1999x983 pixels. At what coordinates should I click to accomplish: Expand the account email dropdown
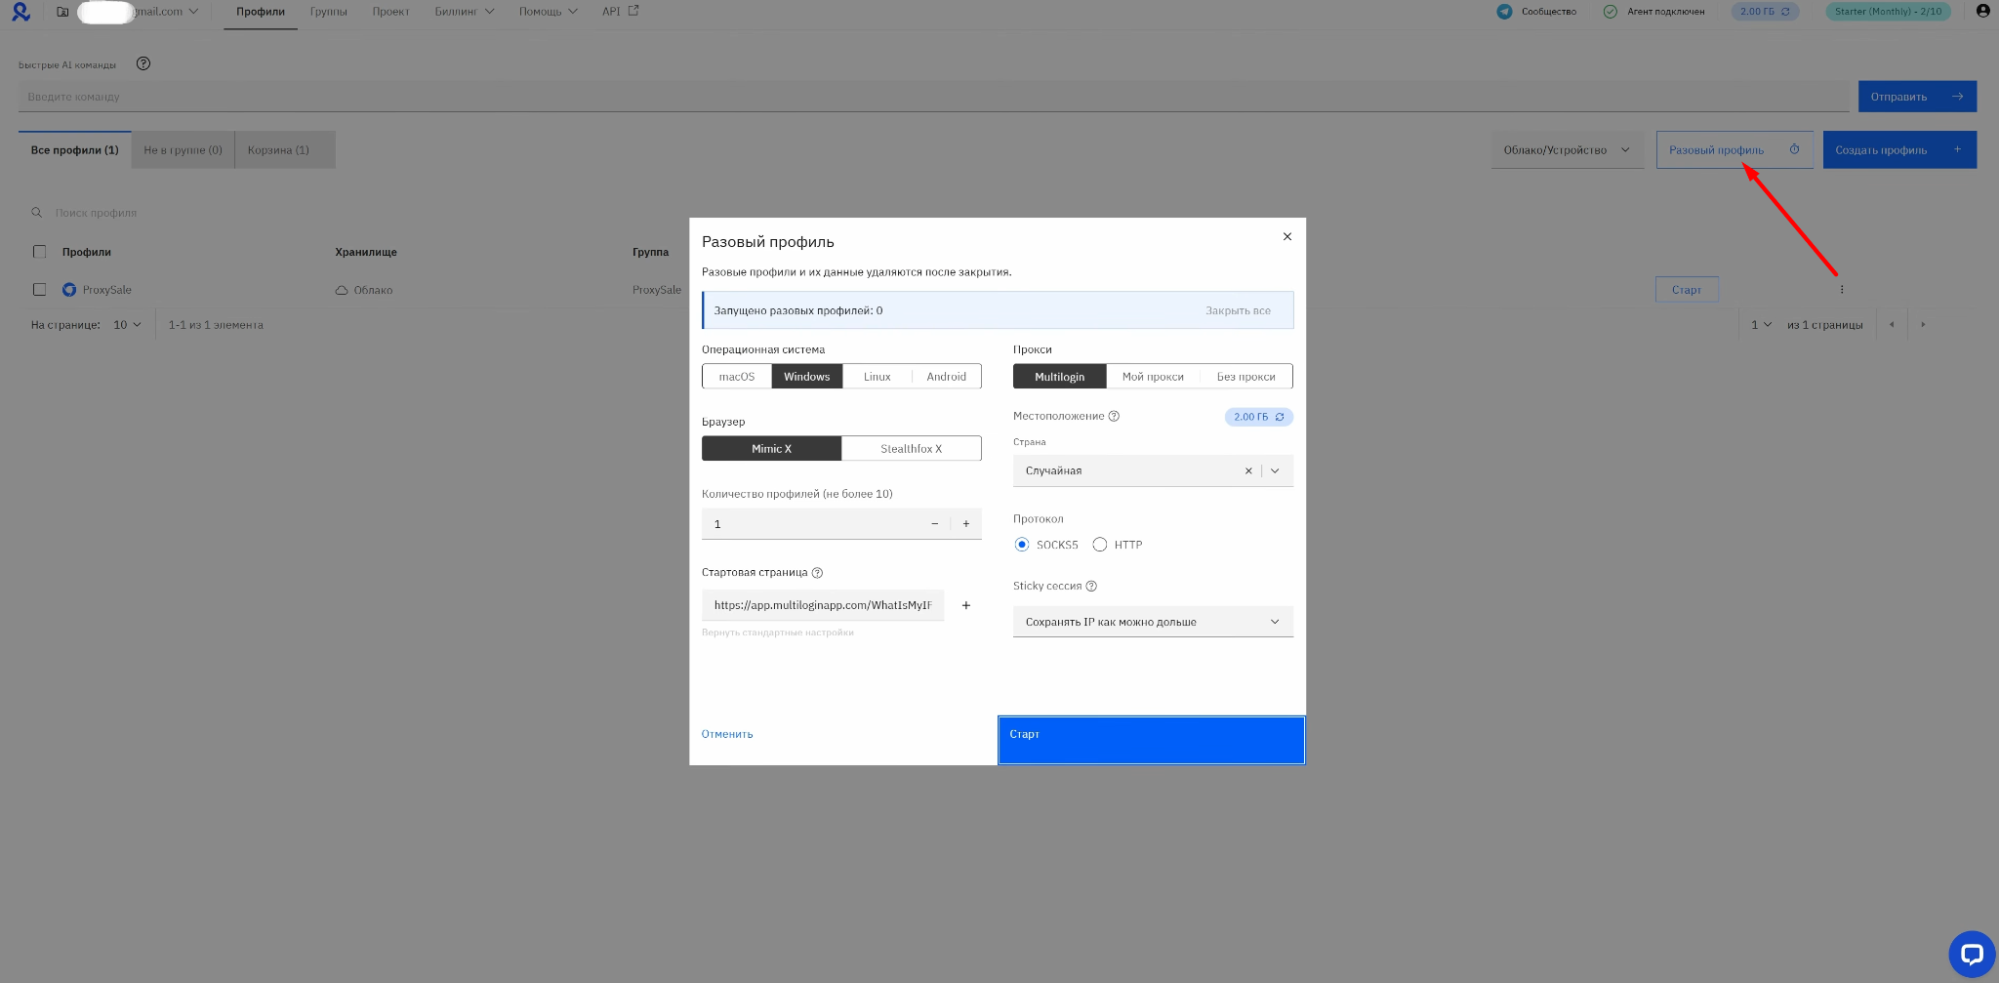coord(193,12)
